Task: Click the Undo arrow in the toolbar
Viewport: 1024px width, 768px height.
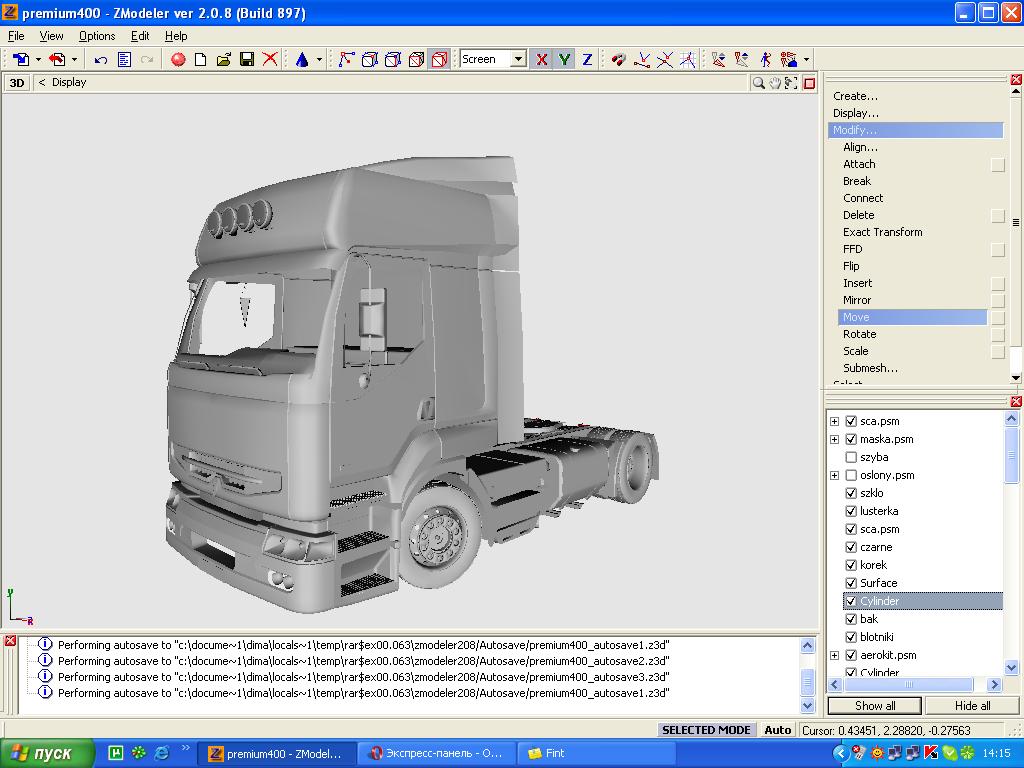Action: click(x=100, y=60)
